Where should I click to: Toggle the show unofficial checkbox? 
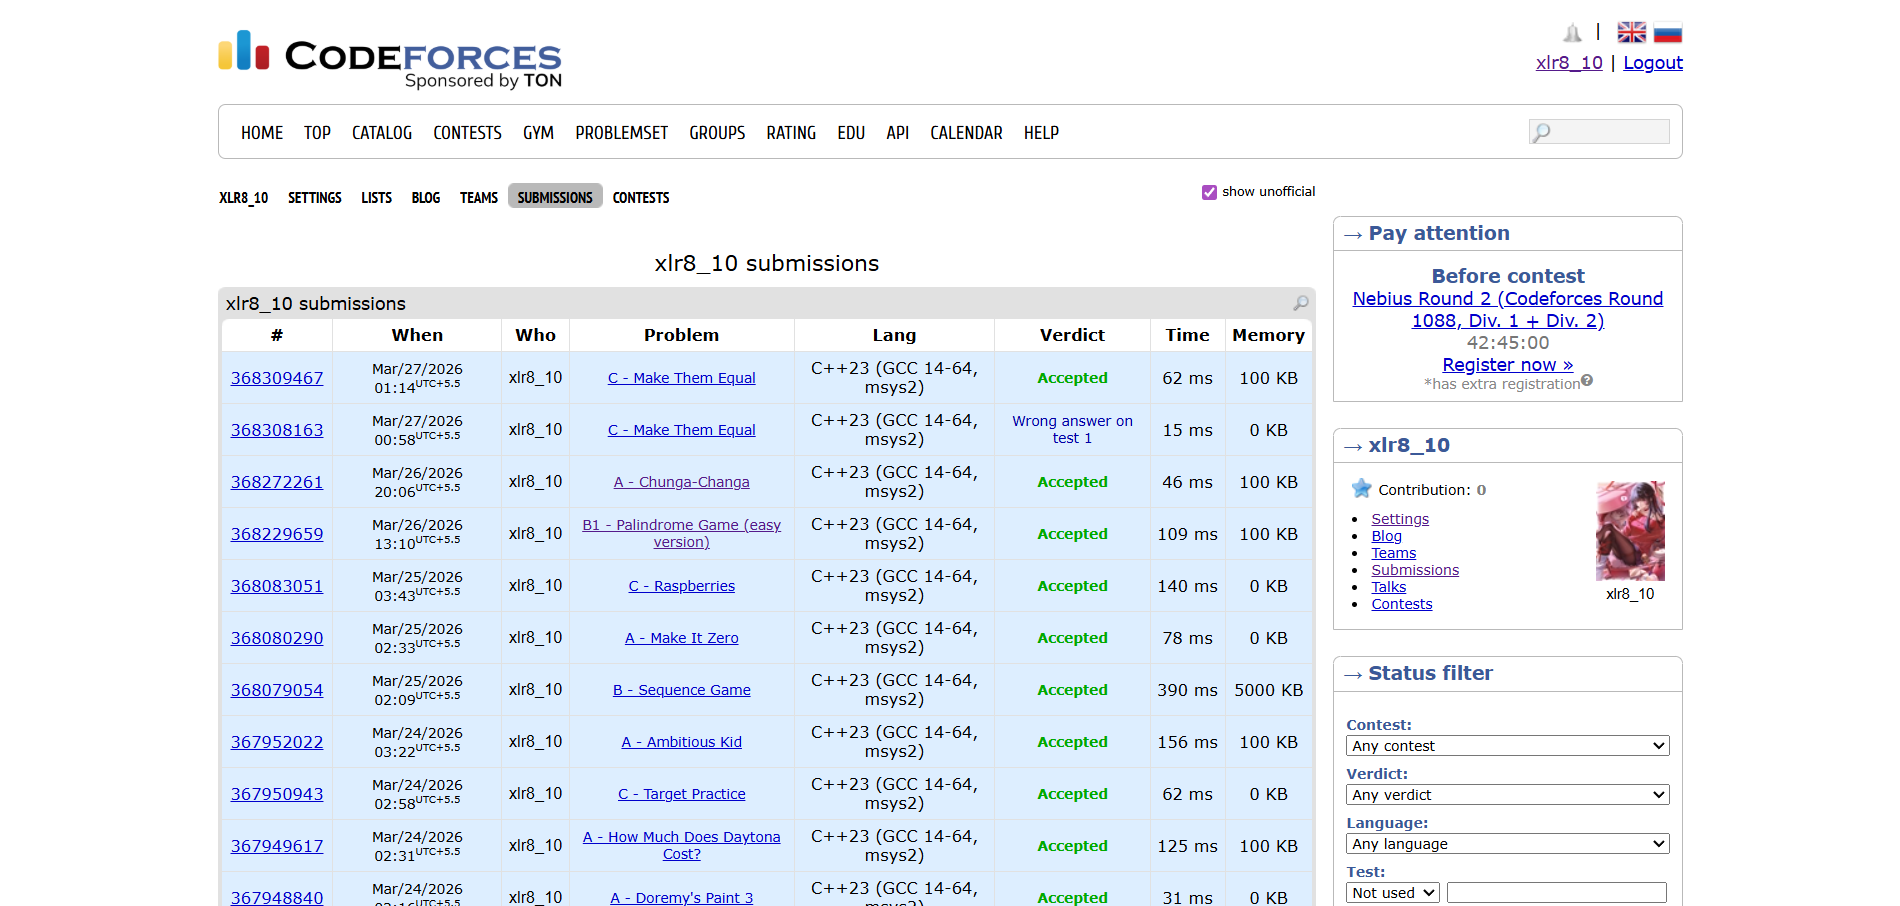(1209, 192)
